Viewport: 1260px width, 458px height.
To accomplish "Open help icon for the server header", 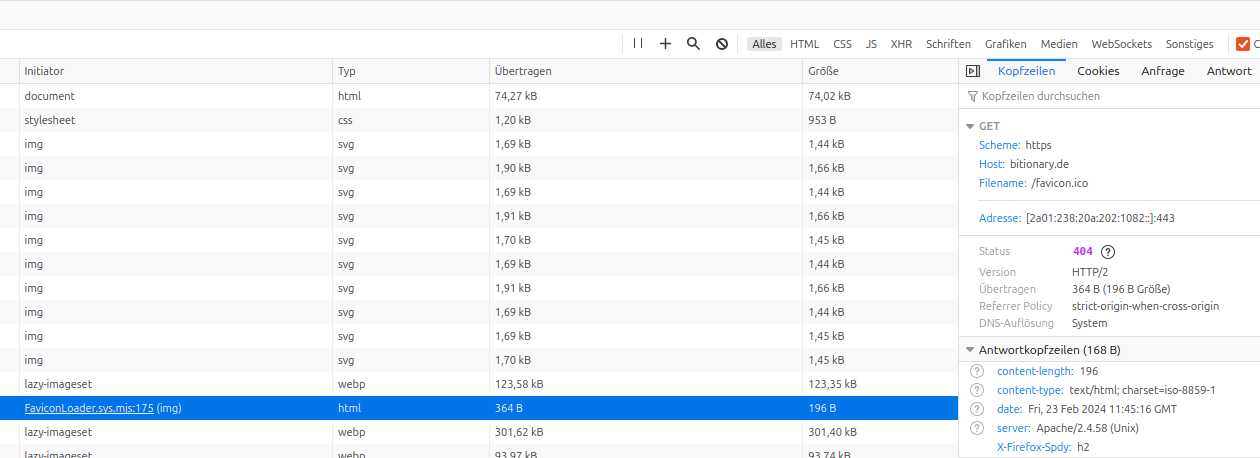I will (977, 428).
